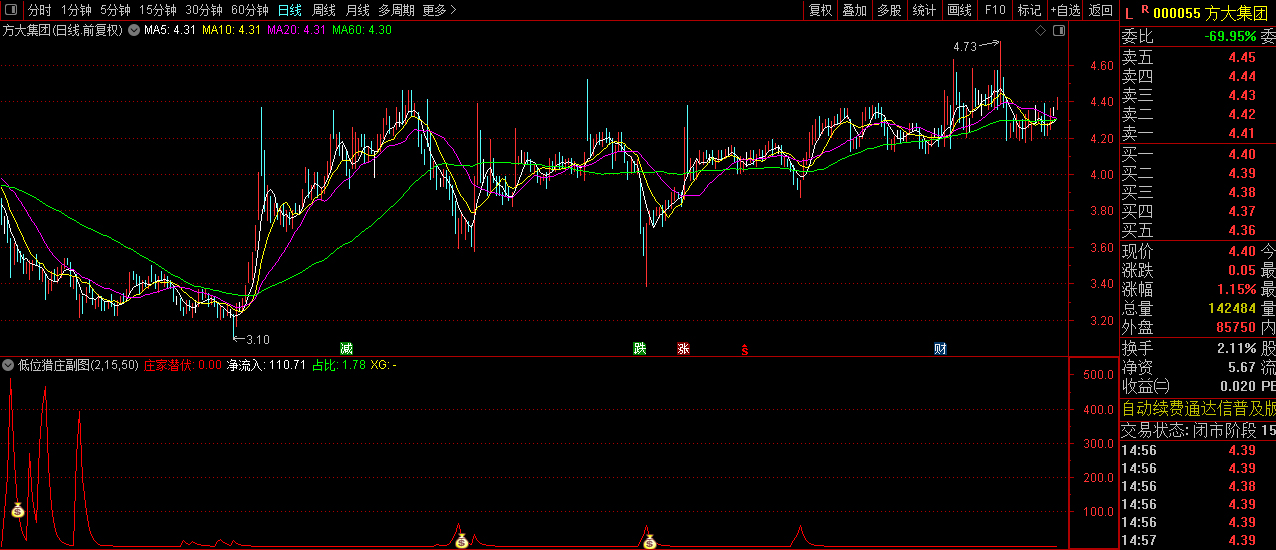
Task: Expand the 更多 periods menu
Action: tap(439, 10)
